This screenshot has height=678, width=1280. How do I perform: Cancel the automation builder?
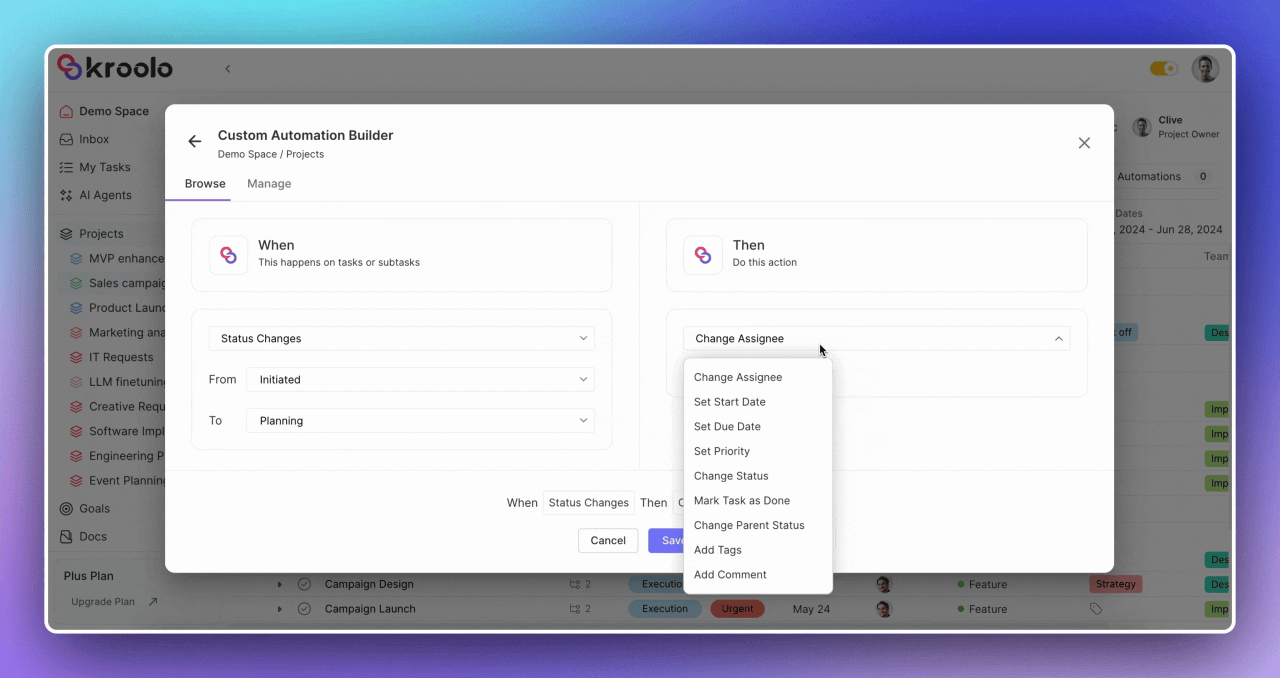coord(608,540)
